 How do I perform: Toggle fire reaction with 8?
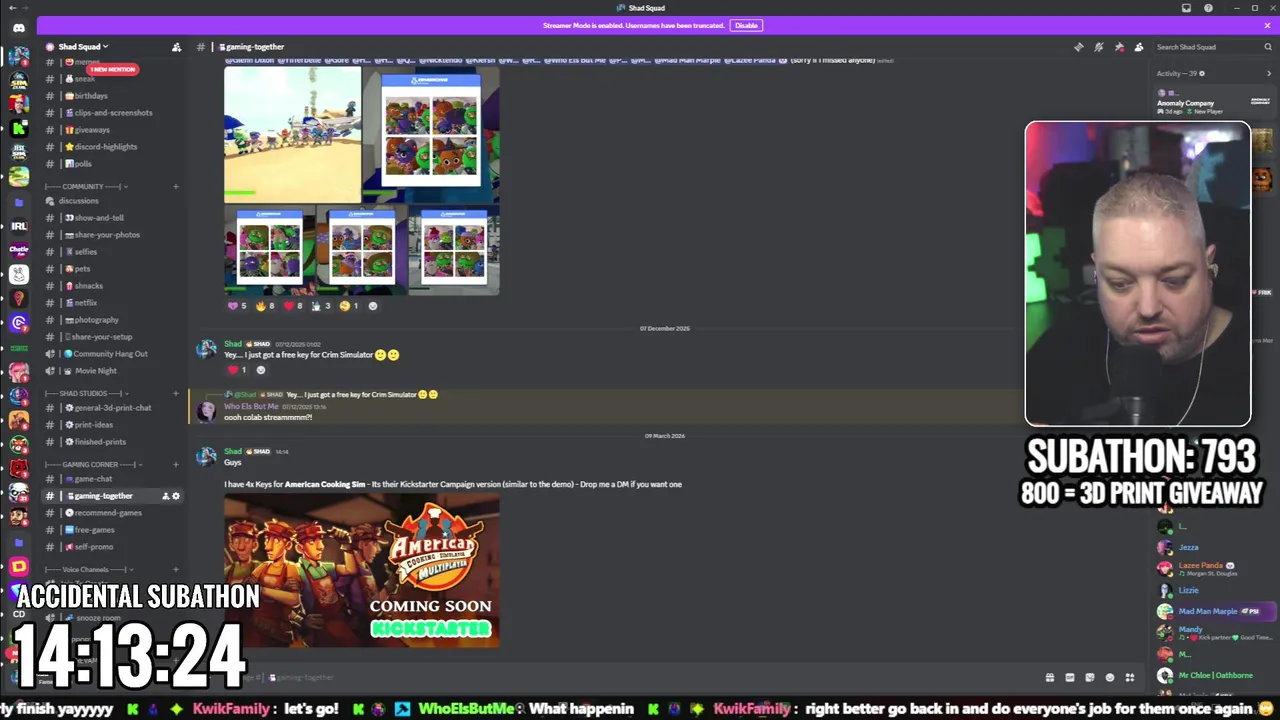pyautogui.click(x=265, y=306)
